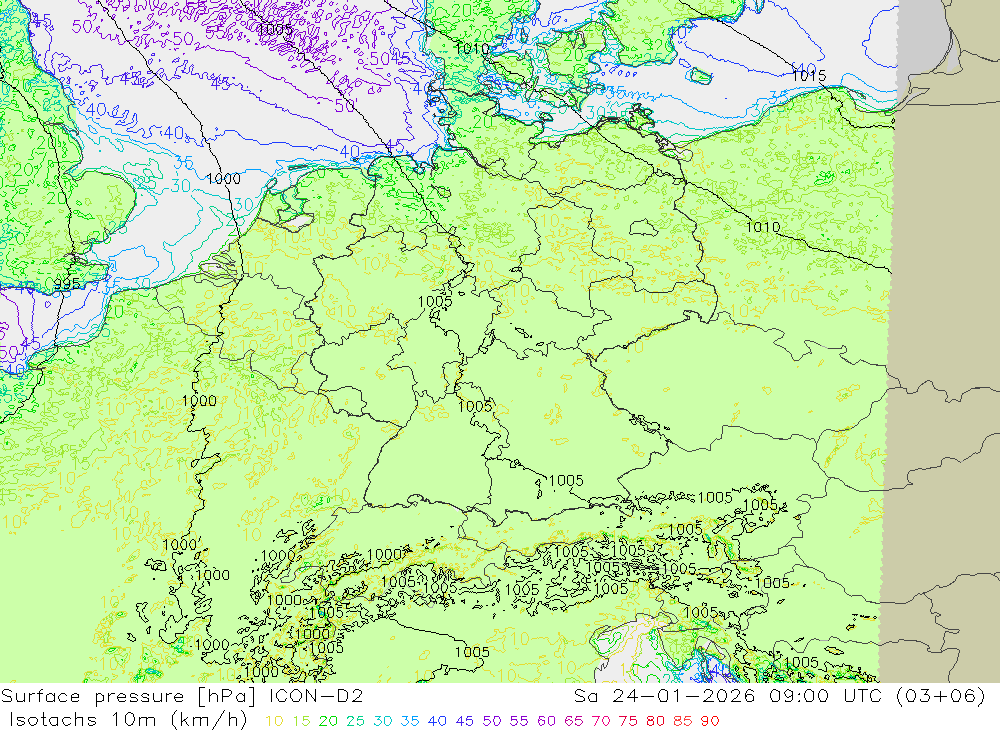Viewport: 1000px width, 733px height.
Task: Select the '25' value in the isotach legend
Action: coord(355,722)
